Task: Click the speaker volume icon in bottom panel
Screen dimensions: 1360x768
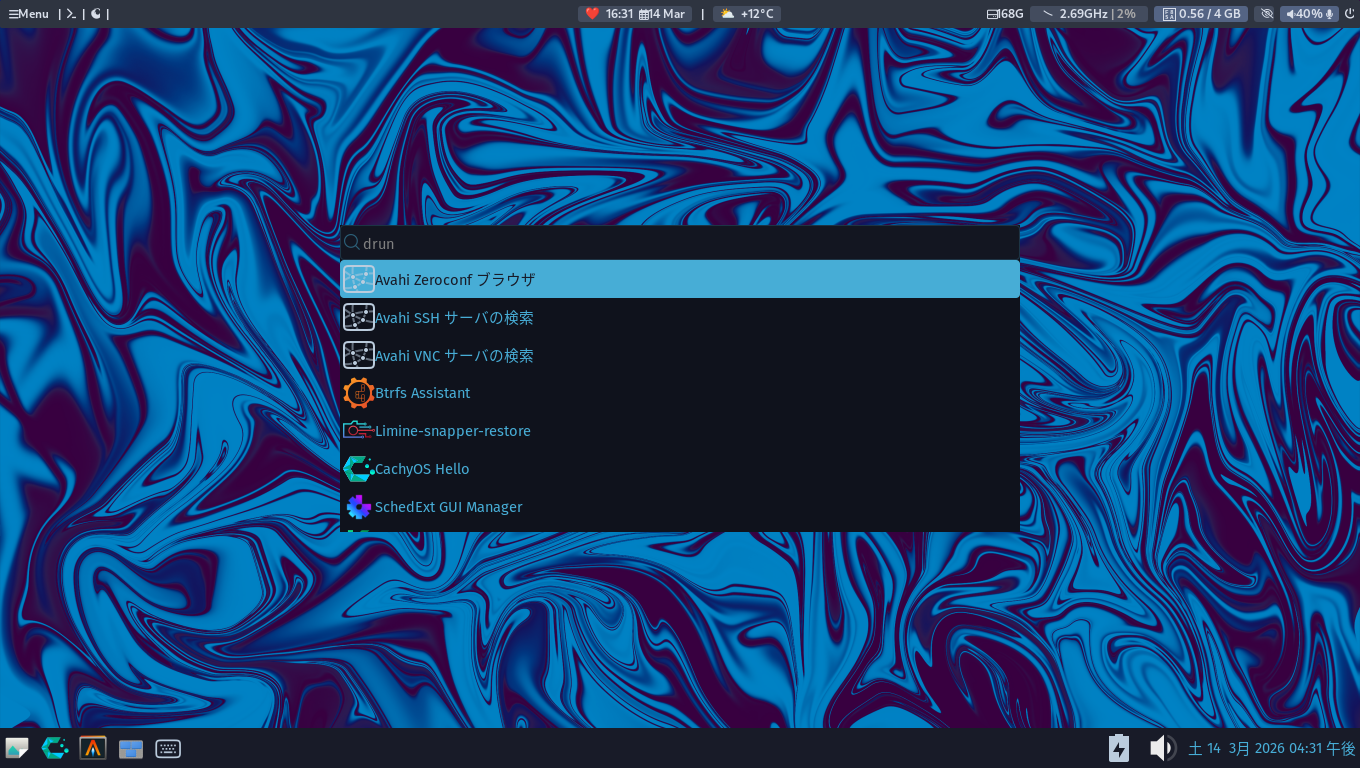Action: click(1161, 748)
